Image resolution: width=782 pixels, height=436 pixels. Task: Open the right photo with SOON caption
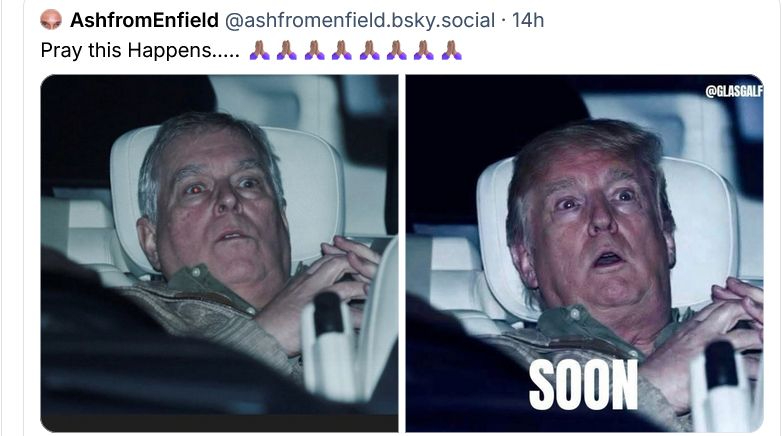coord(585,253)
